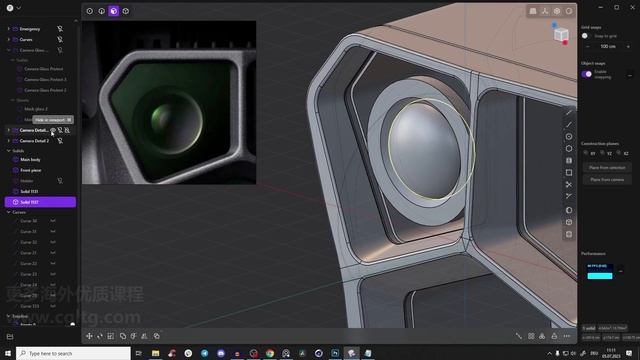Screen dimensions: 640x360
Task: Click the navigation orientation cube
Action: click(561, 34)
